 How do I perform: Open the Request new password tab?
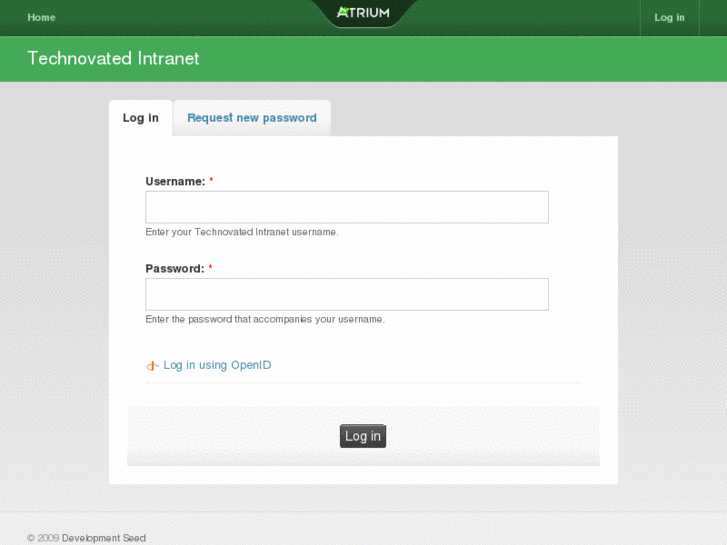[x=252, y=118]
